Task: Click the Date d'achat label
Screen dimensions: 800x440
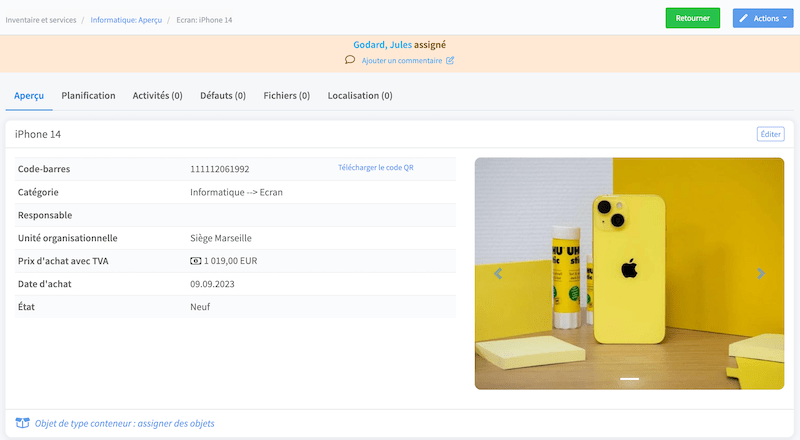Action: [44, 284]
